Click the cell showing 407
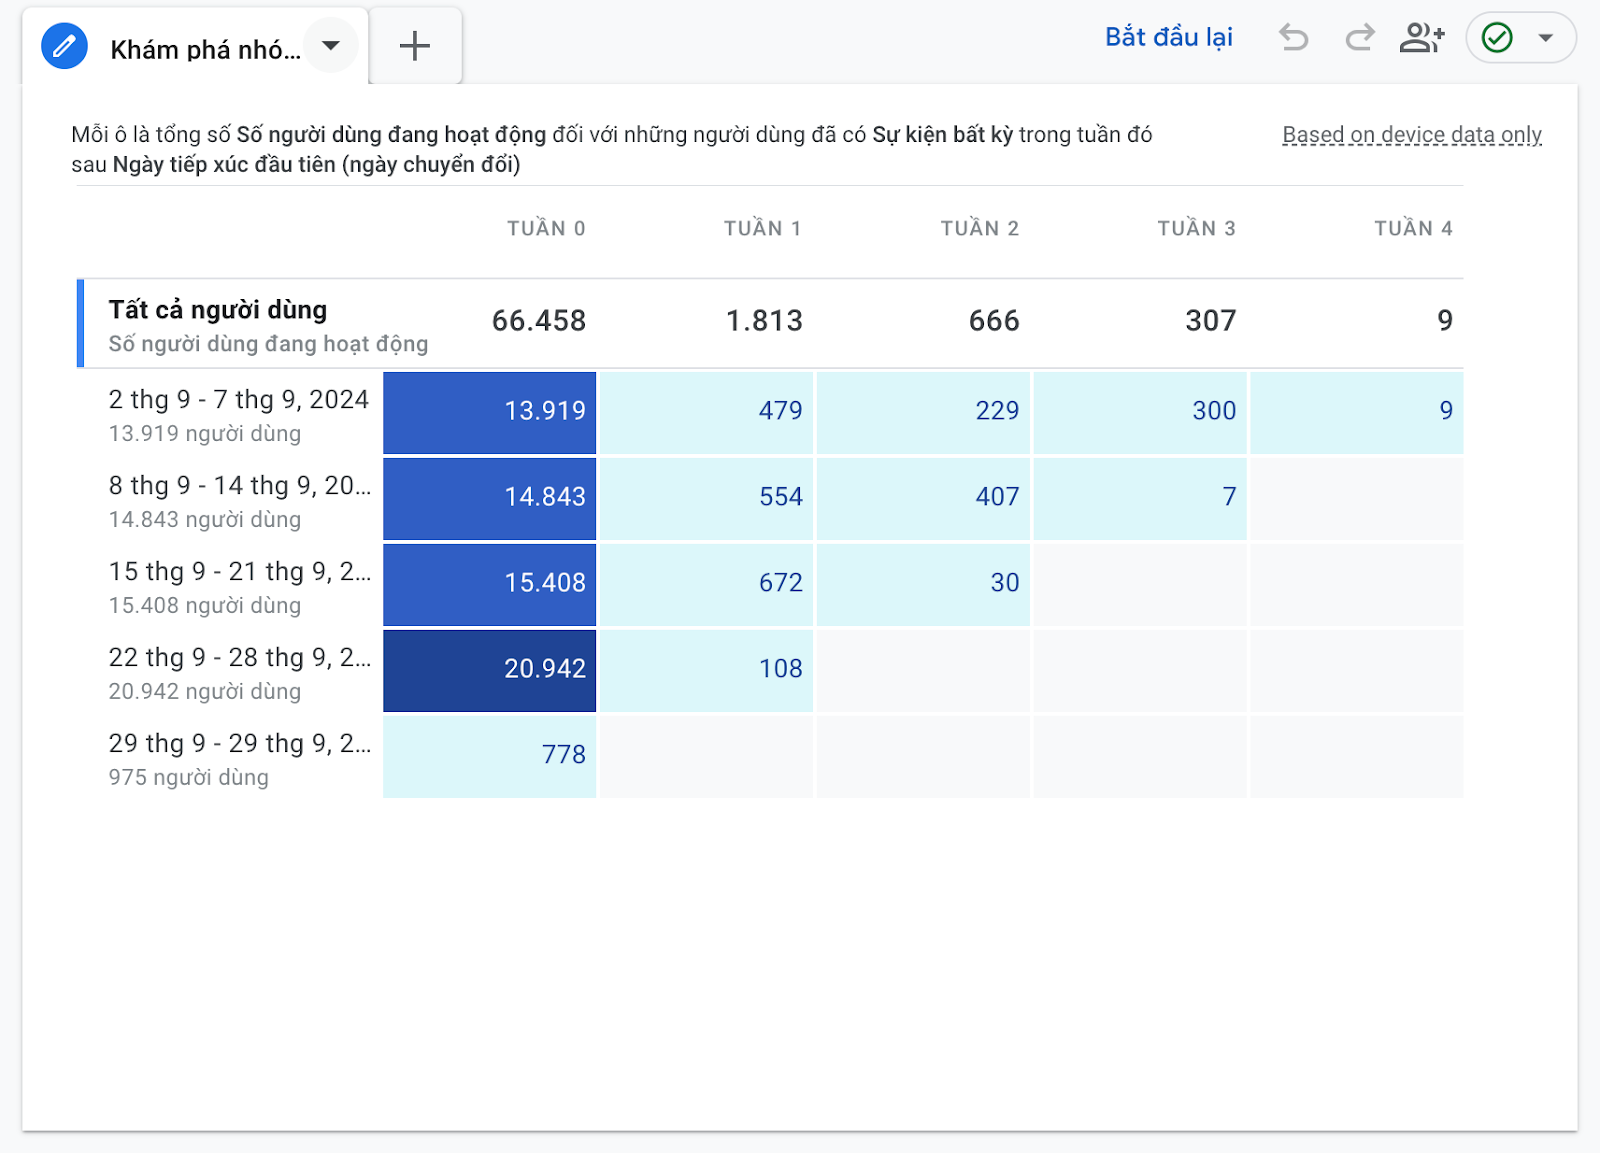1600x1153 pixels. point(923,498)
